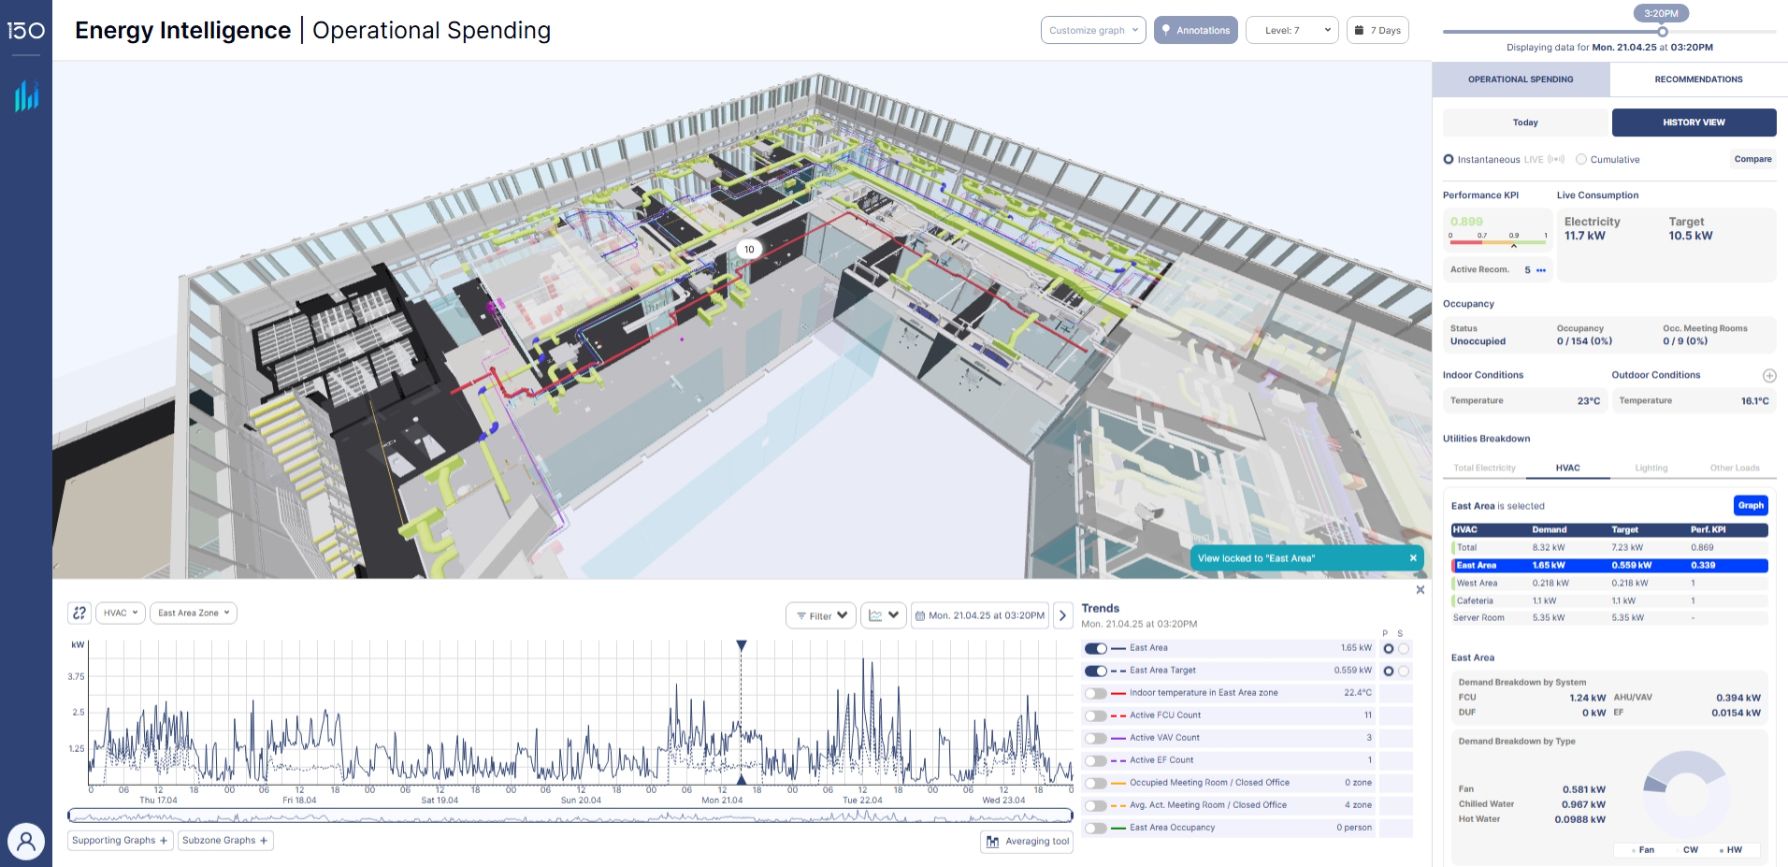Close the trends graph panel
1788x867 pixels.
point(1420,590)
